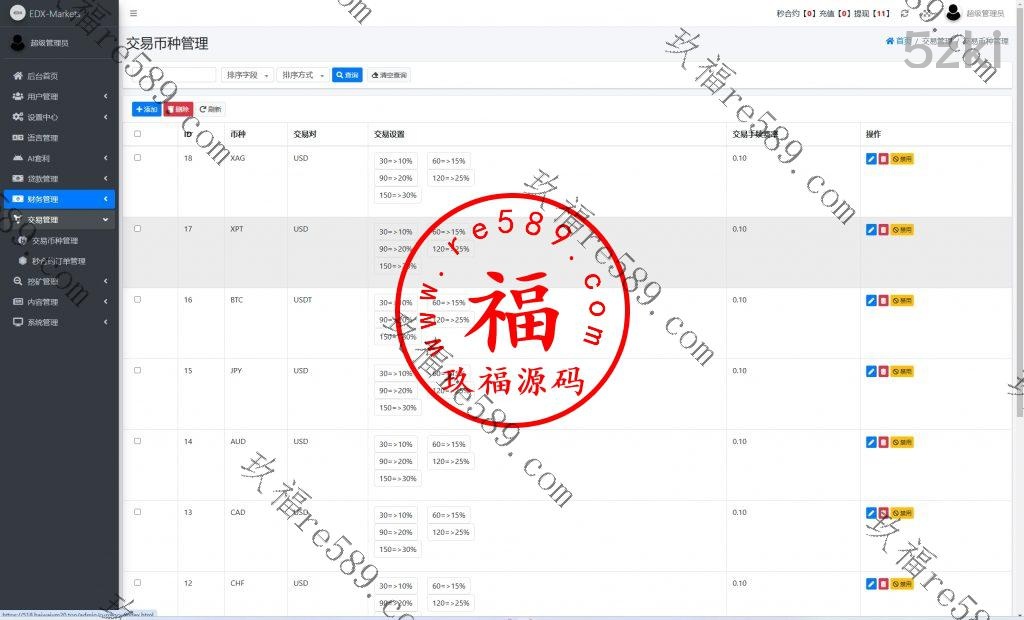Open 后台首页 in the sidebar
Screen dimensions: 1024x620
coord(42,76)
